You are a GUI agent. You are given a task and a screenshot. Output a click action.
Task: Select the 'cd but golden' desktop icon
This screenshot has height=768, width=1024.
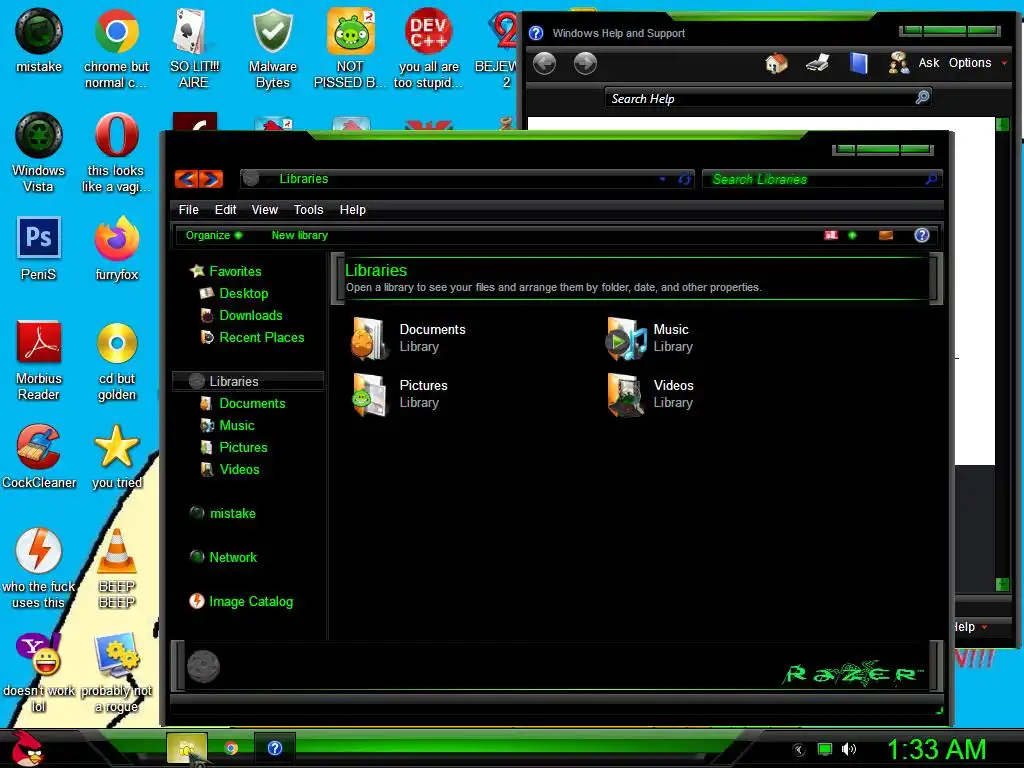pos(117,360)
